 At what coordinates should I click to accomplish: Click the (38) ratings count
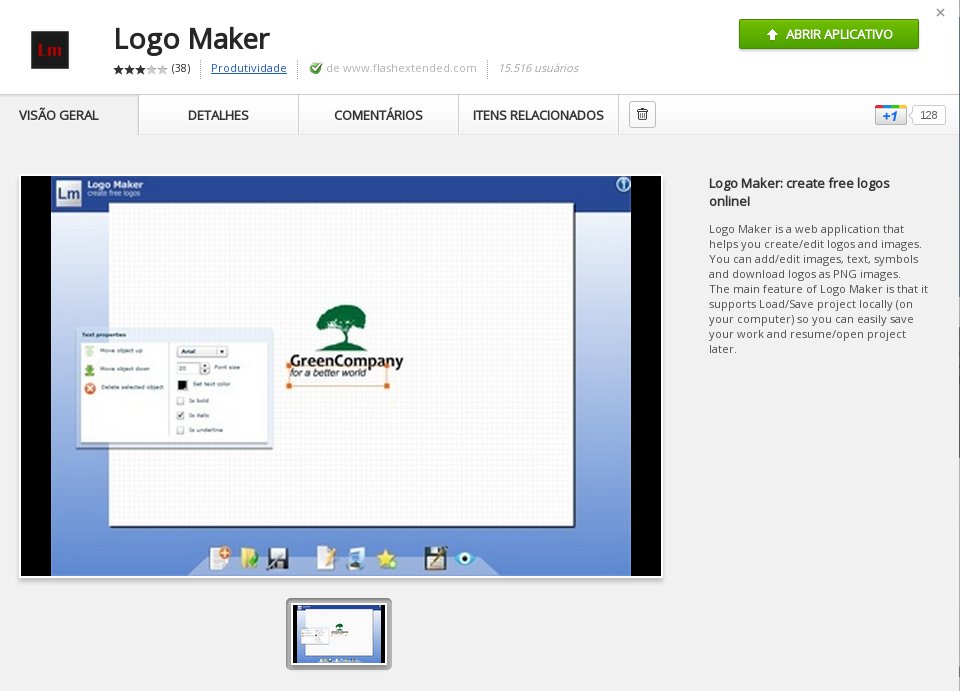click(x=181, y=68)
